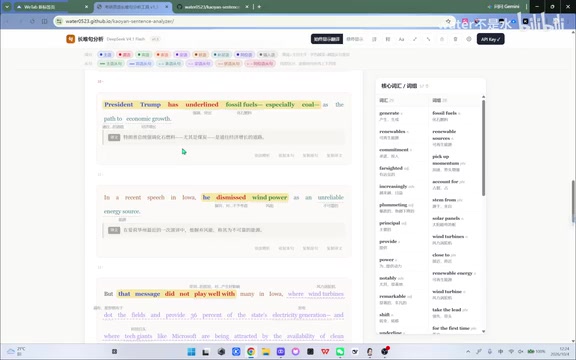Click the page vertical scrollbar thumb
Viewport: 576px width, 360px height.
point(573,201)
